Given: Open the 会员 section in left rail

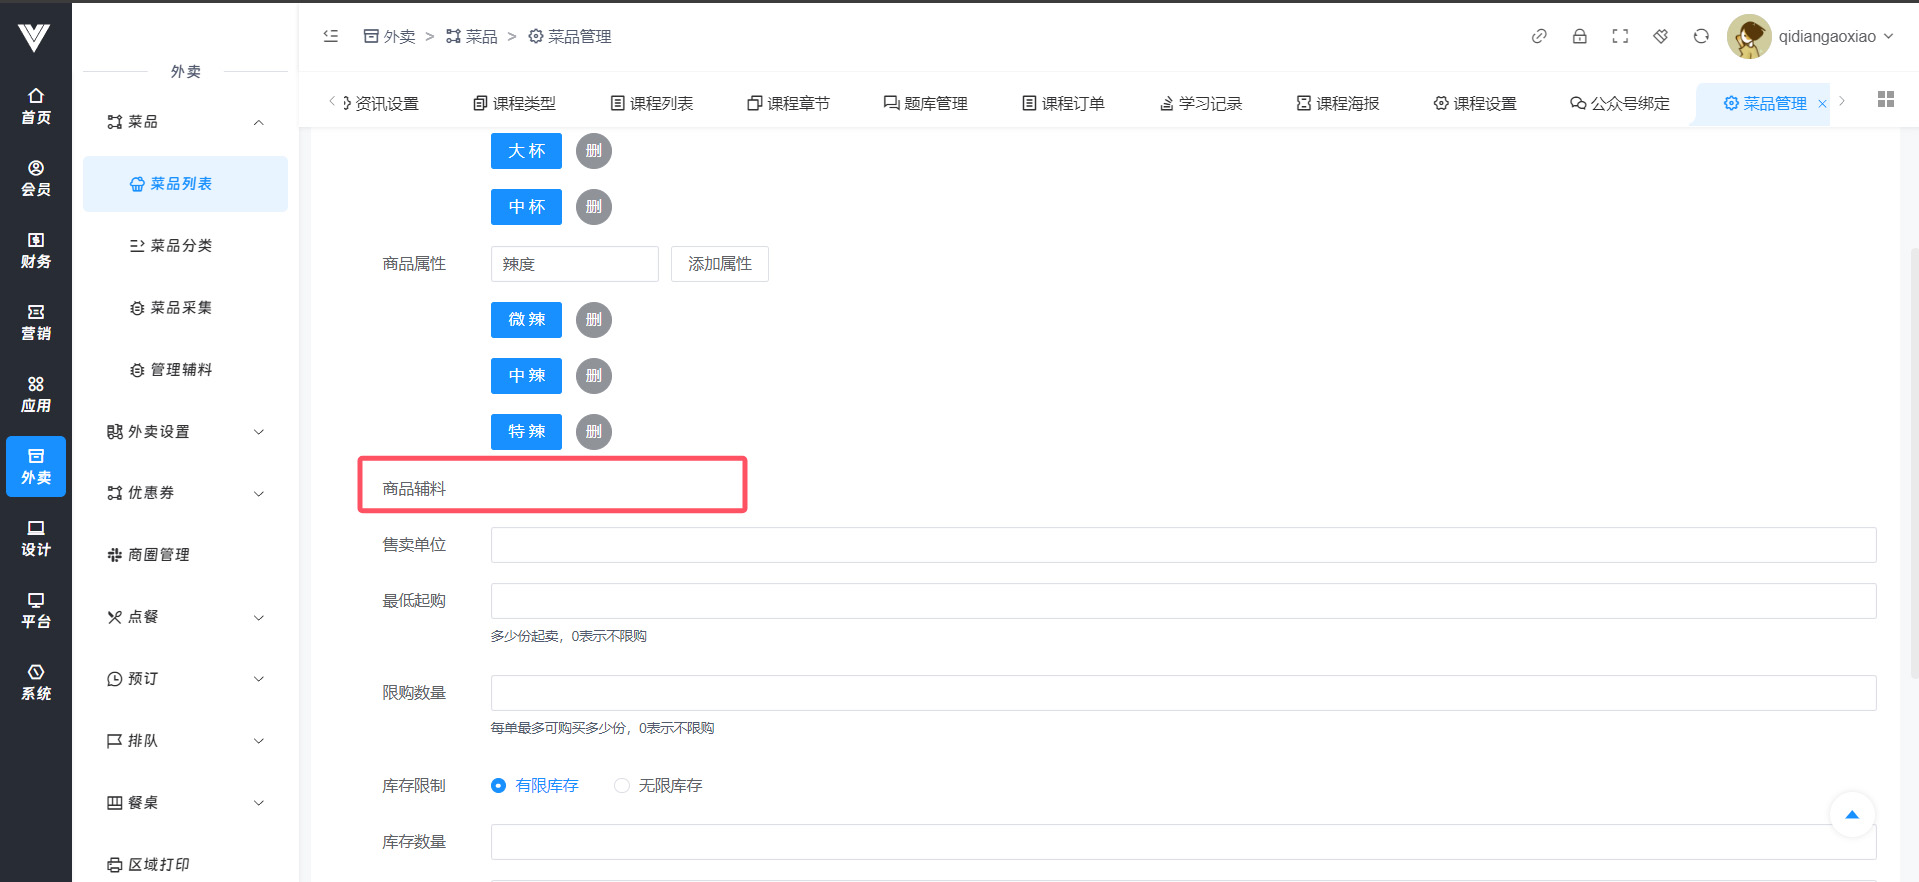Looking at the screenshot, I should point(36,178).
